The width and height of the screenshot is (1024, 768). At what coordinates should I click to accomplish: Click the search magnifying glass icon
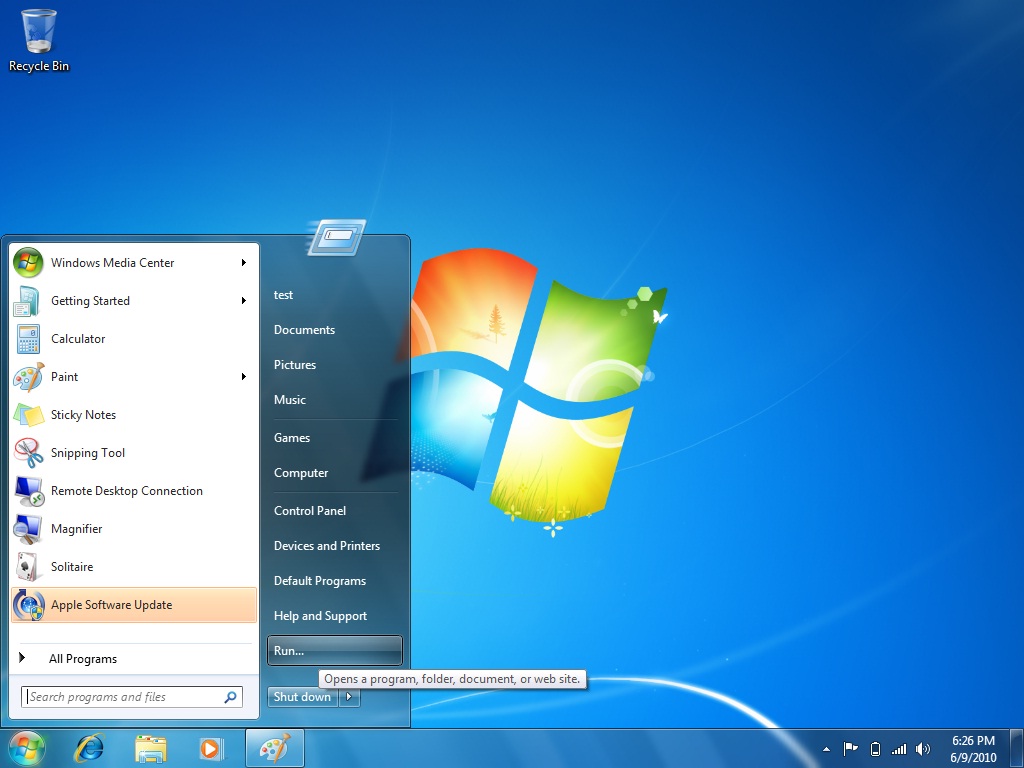pos(230,697)
